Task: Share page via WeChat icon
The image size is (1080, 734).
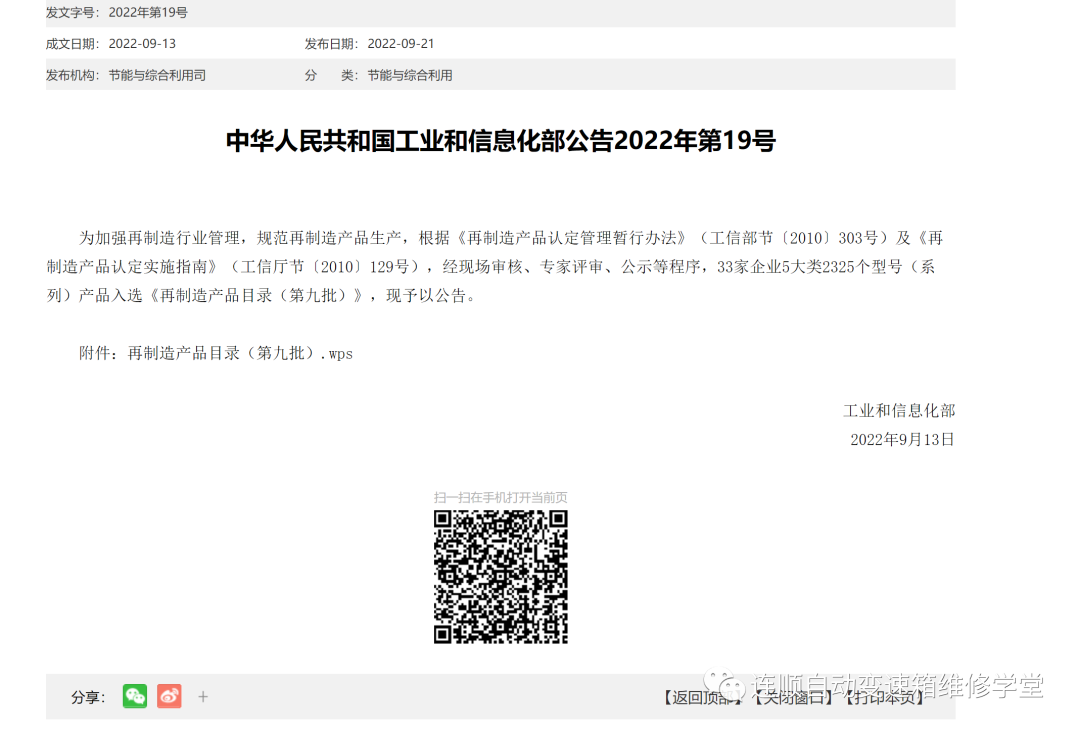Action: click(x=135, y=696)
